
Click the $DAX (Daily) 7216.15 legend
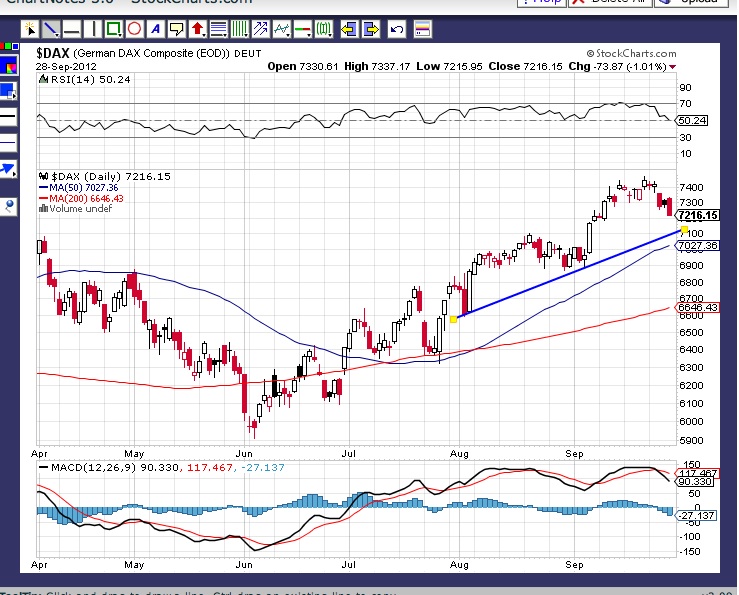[x=105, y=177]
